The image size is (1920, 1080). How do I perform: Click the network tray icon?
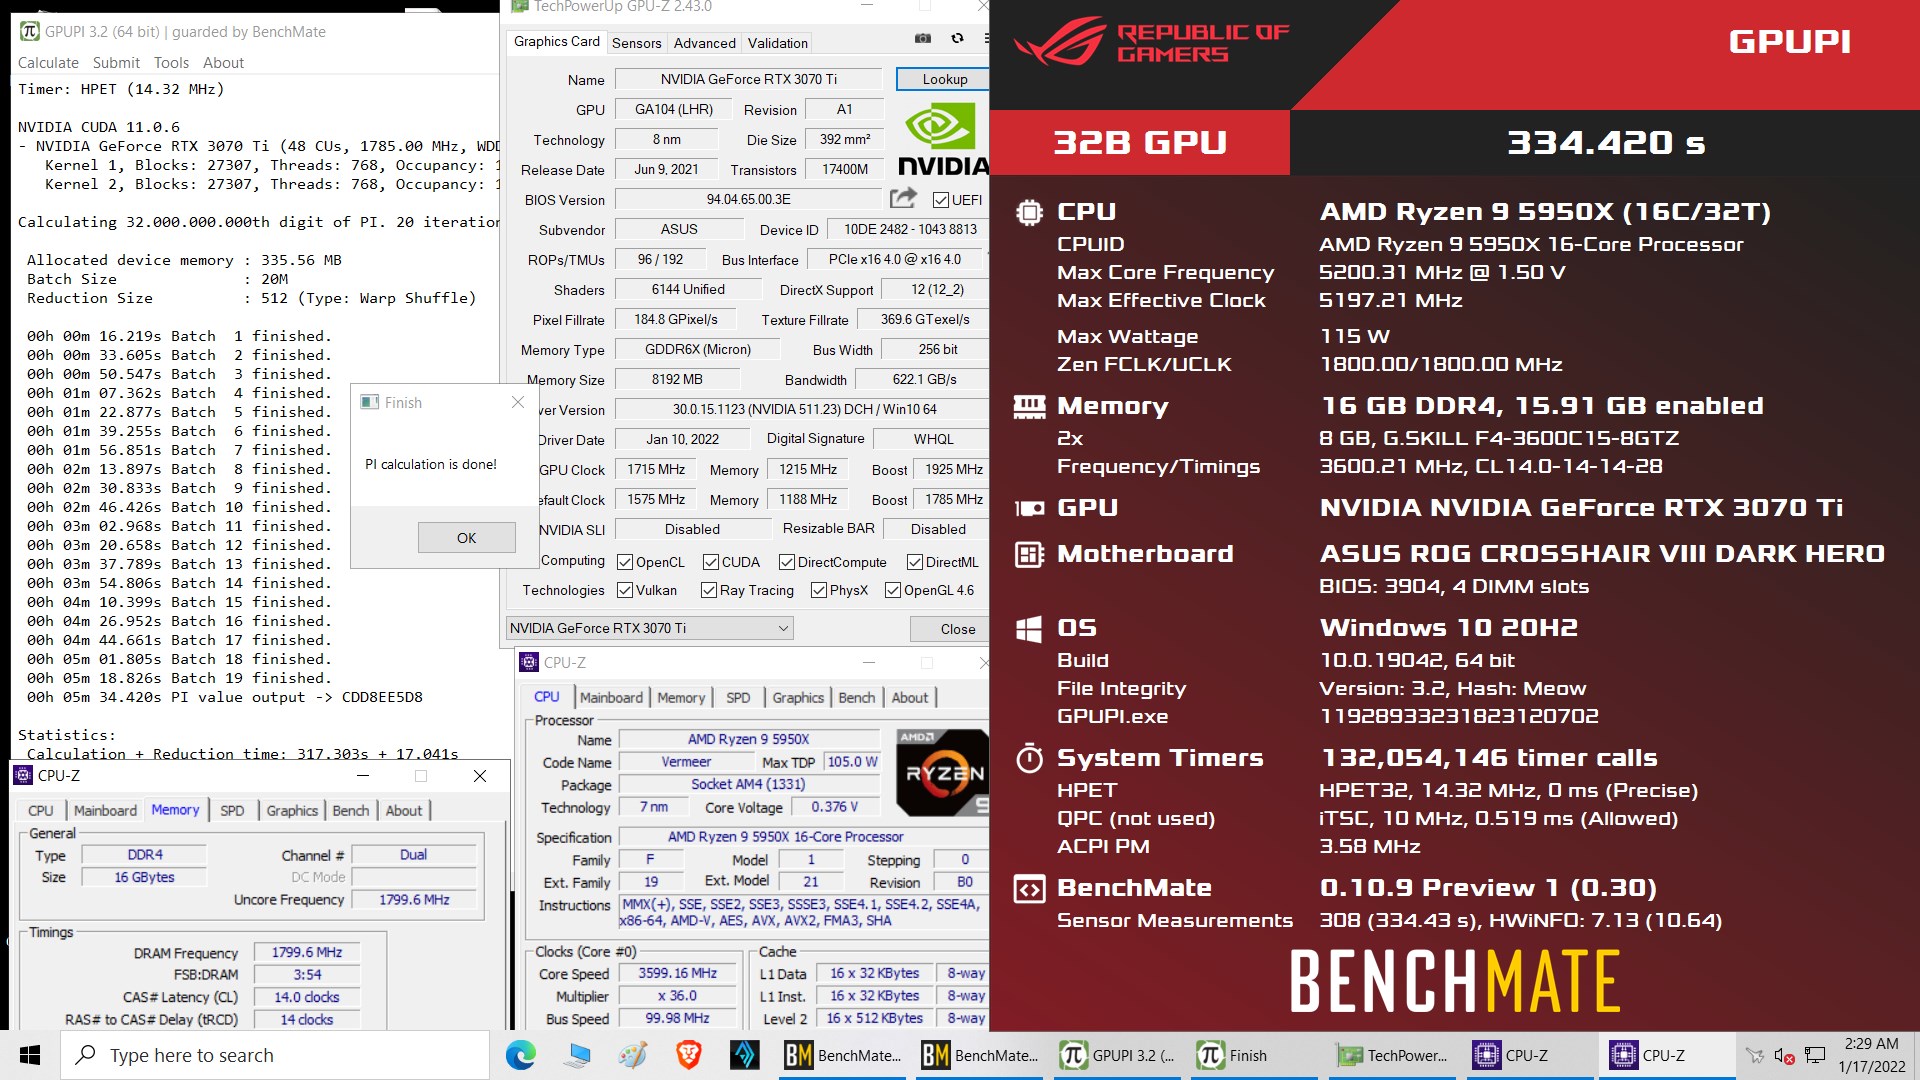1815,1055
